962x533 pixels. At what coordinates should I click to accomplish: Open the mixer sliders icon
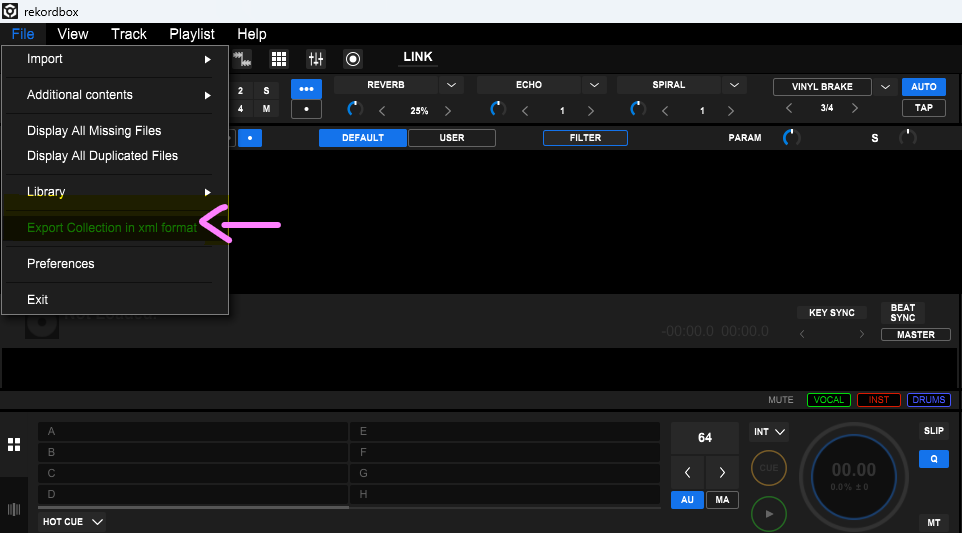tap(316, 59)
